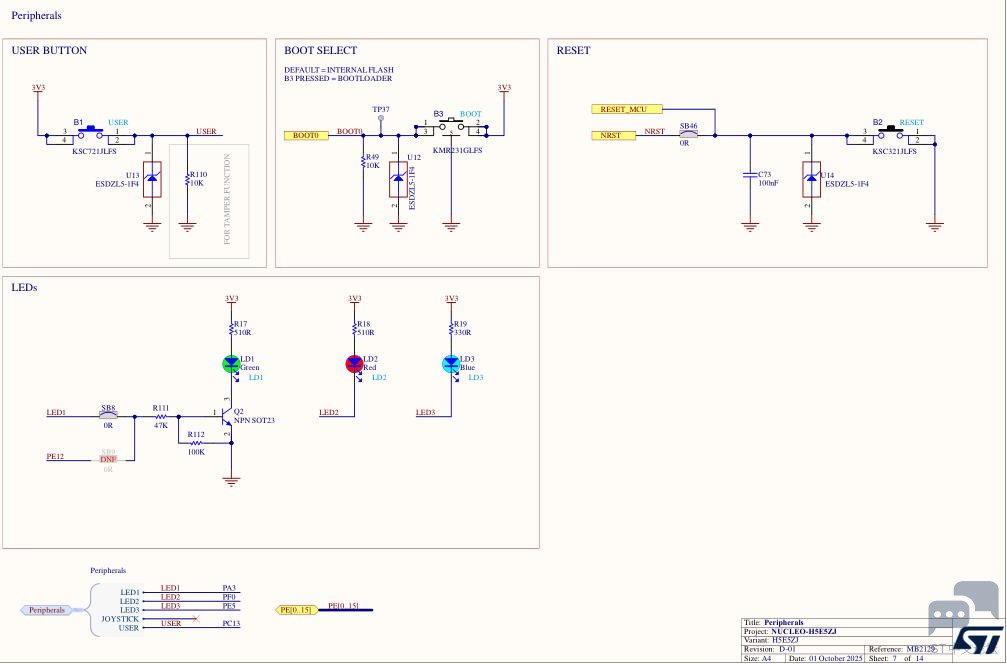This screenshot has height=664, width=1007.
Task: Select the Q2 NPN transistor symbol
Action: (x=225, y=417)
